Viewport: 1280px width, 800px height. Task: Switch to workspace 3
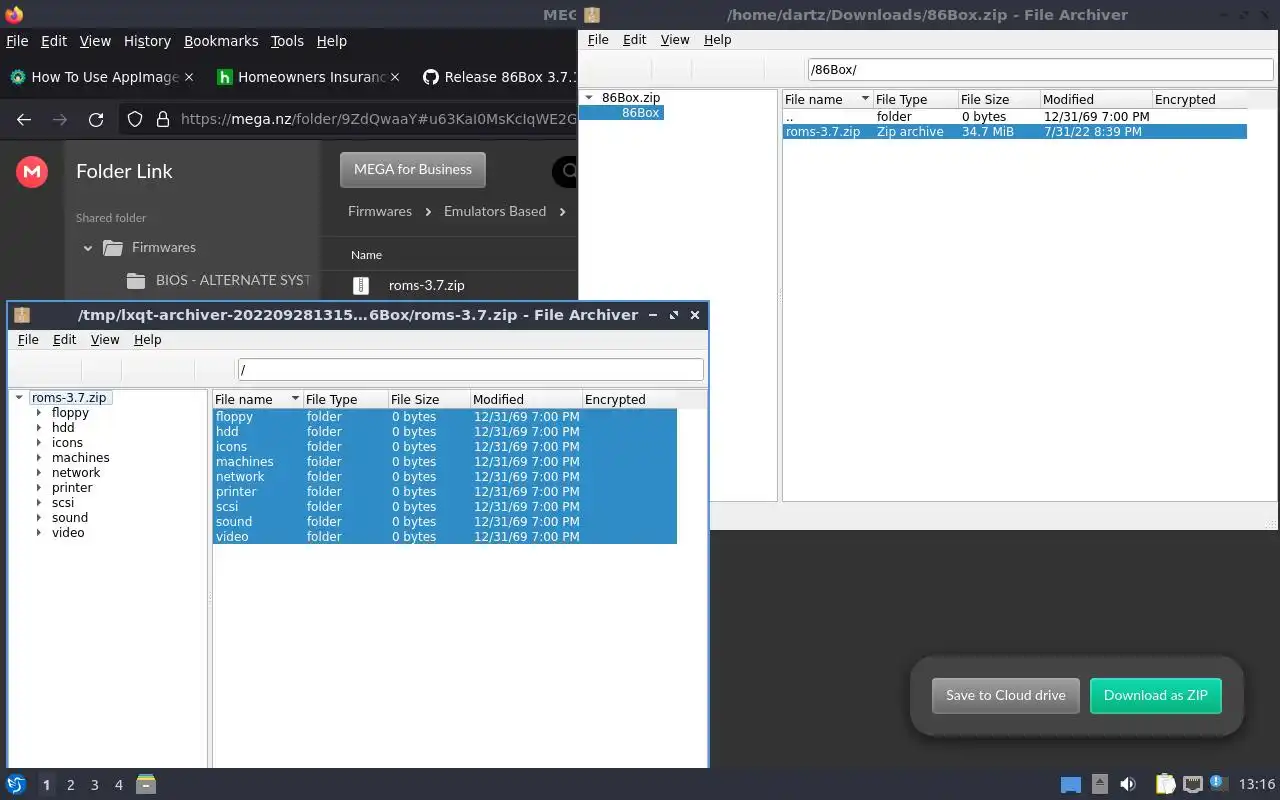(x=94, y=785)
